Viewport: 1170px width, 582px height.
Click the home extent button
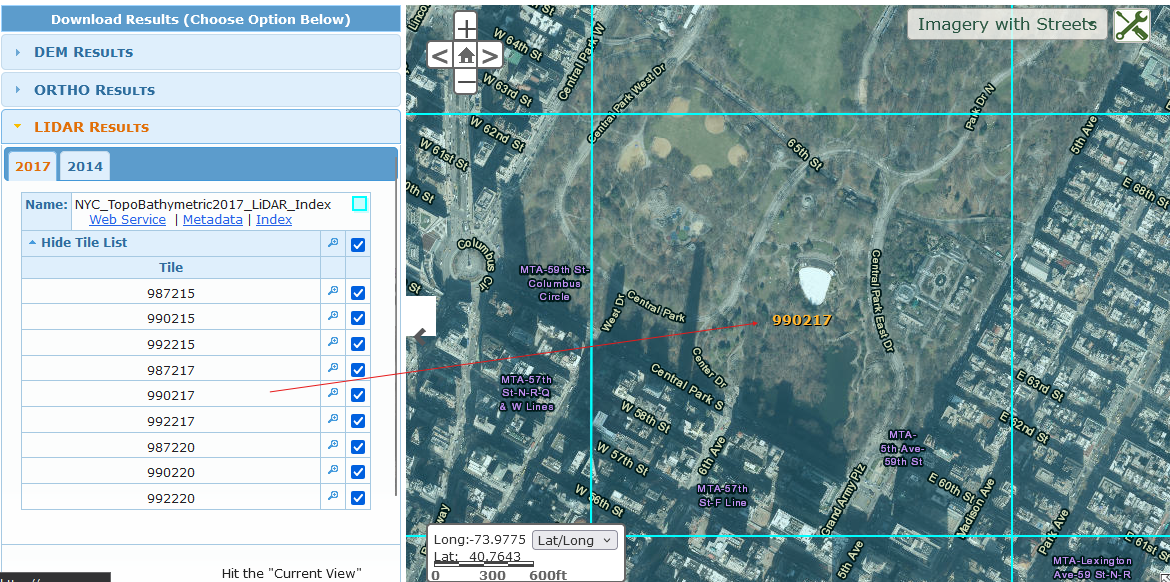[x=466, y=55]
